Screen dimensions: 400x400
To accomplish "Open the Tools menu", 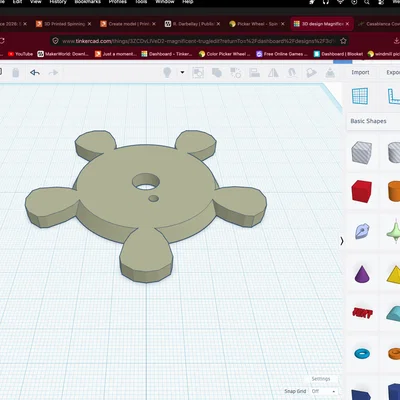I will 141,2.
